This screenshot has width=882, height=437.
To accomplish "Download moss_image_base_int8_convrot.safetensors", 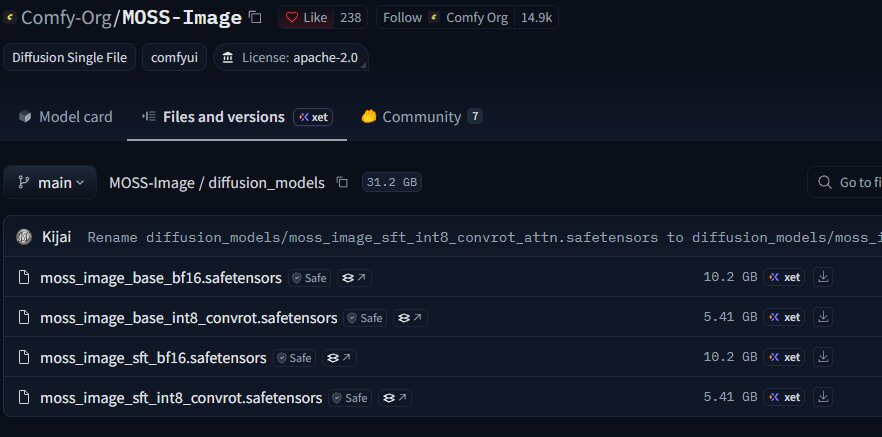I will 823,317.
